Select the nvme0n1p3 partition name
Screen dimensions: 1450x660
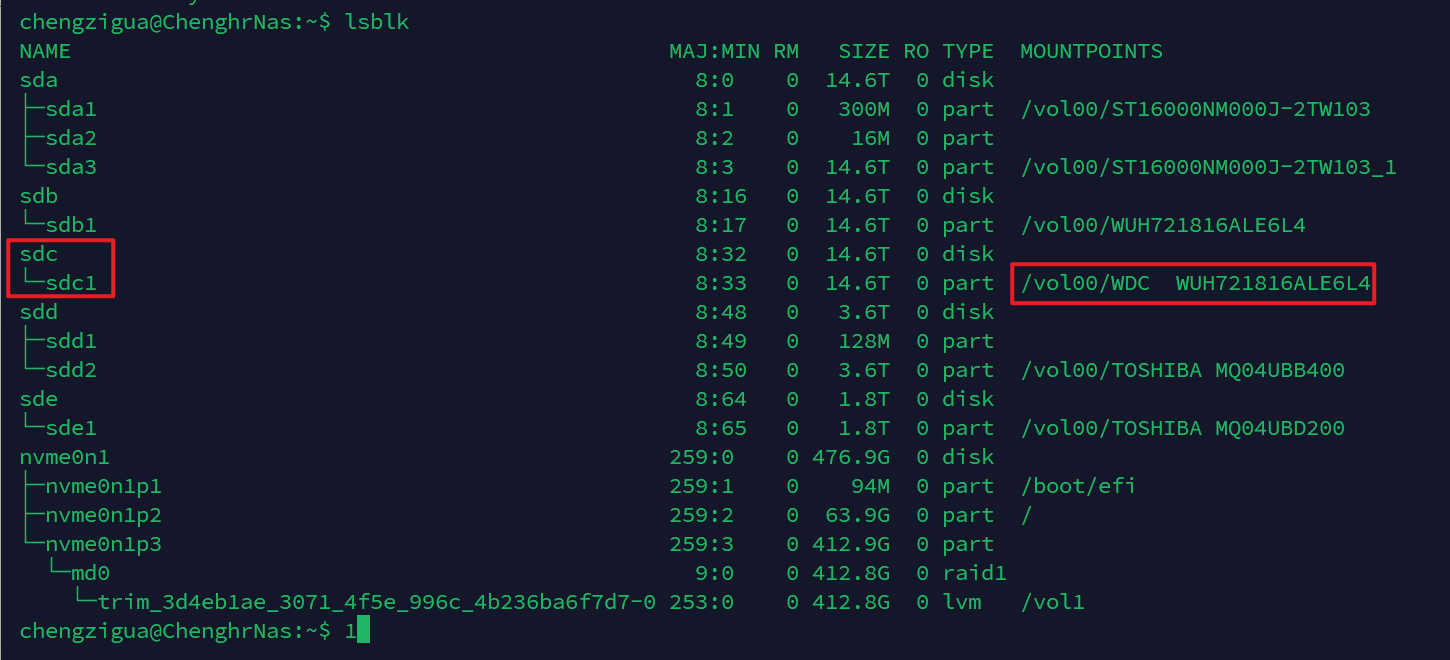click(x=104, y=544)
